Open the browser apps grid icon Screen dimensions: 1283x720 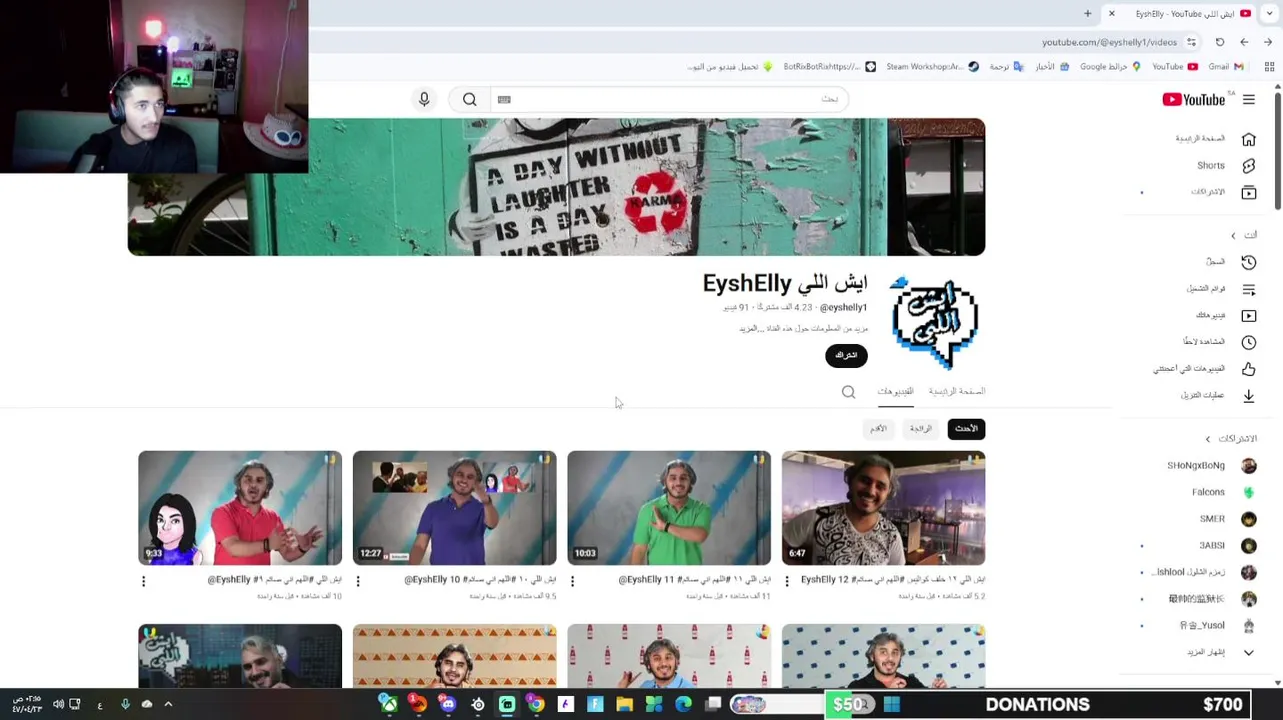[1269, 67]
